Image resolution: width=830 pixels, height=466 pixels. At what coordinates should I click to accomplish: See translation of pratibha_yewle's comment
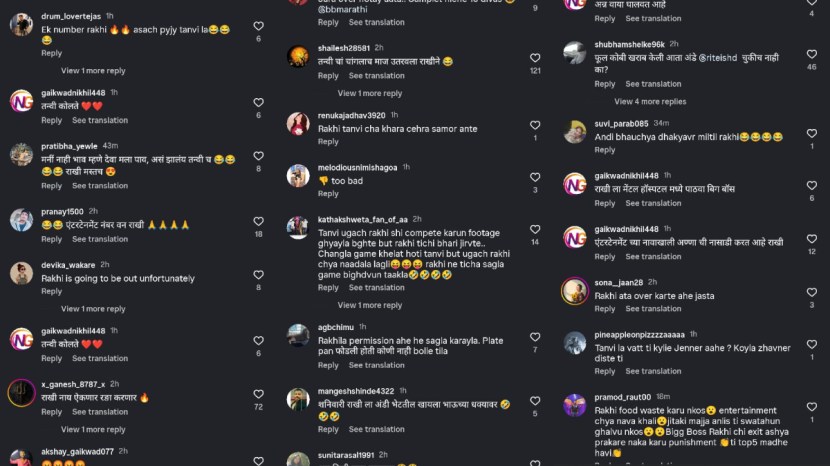pyautogui.click(x=100, y=186)
